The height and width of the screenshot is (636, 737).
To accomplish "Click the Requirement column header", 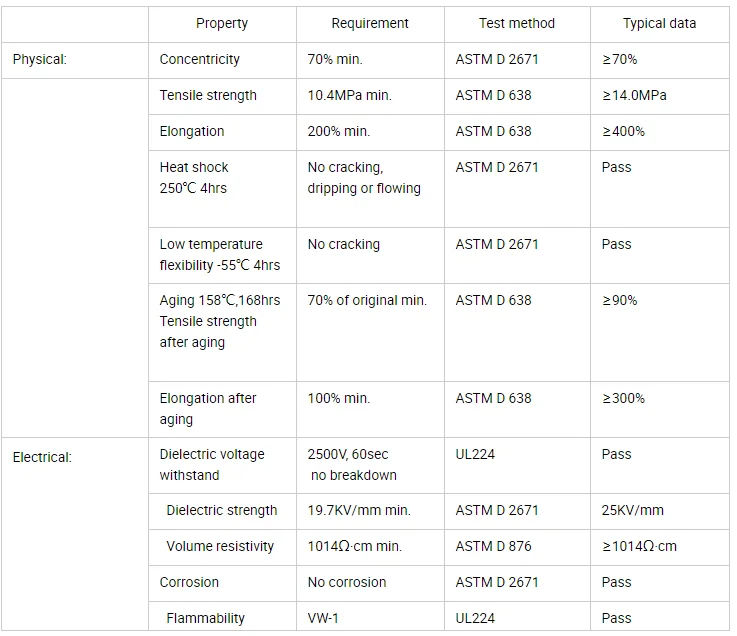I will click(370, 23).
